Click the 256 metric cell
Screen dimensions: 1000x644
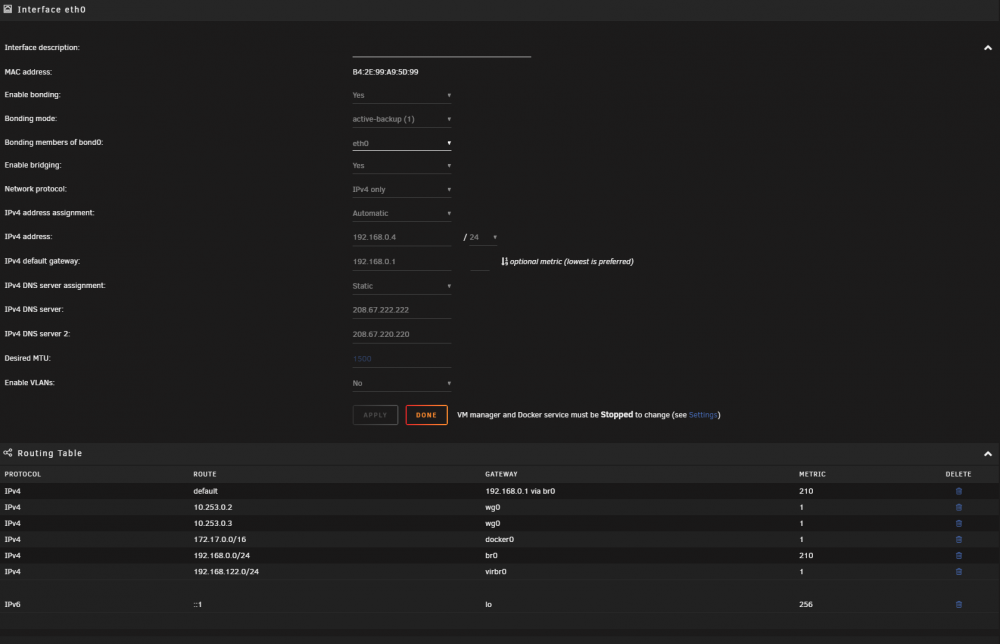(x=805, y=604)
